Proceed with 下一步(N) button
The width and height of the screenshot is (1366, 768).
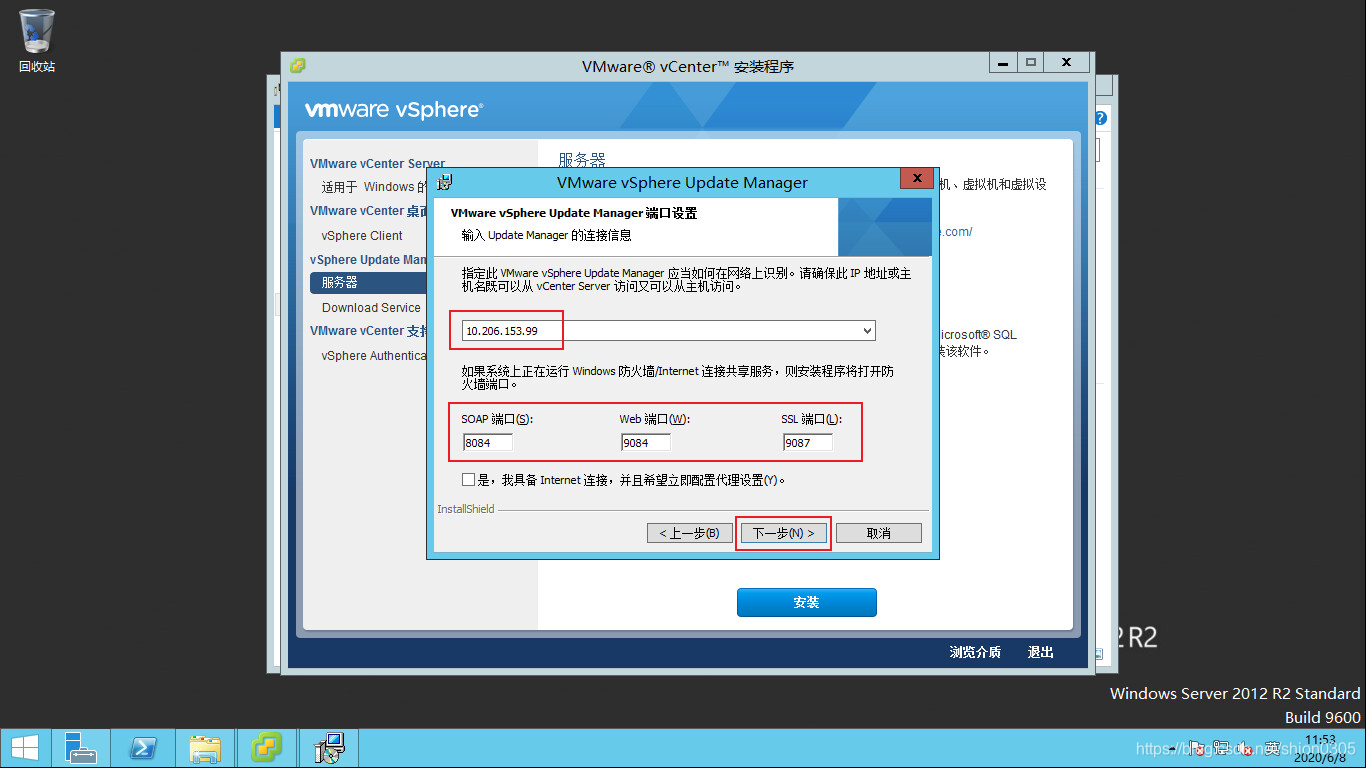coord(783,533)
